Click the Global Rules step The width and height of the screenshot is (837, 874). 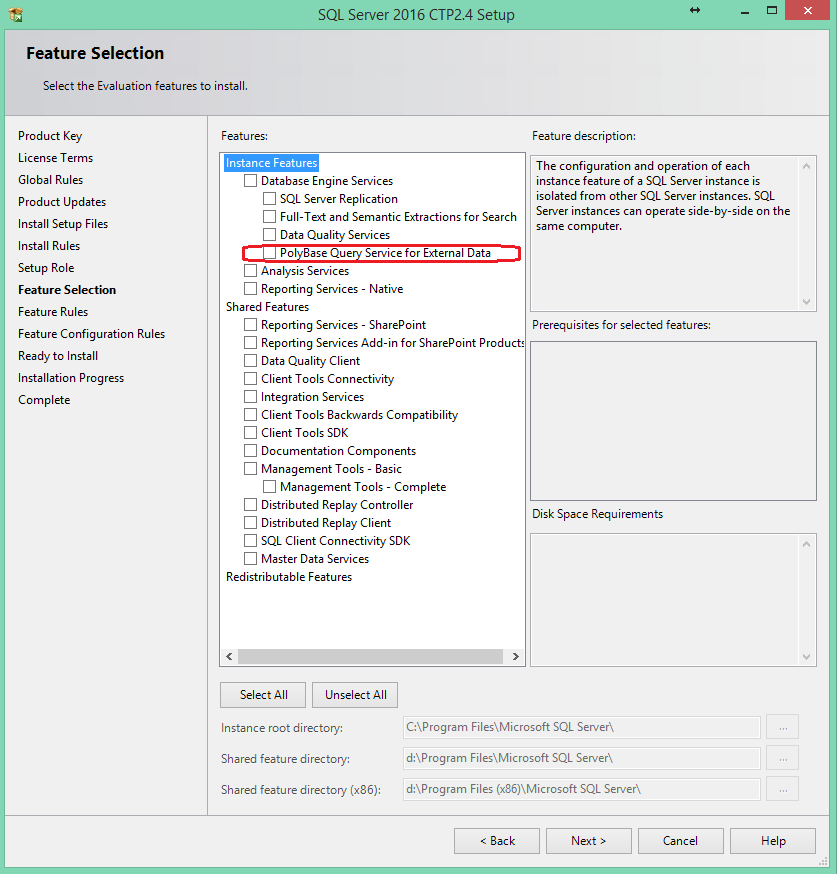[x=50, y=180]
